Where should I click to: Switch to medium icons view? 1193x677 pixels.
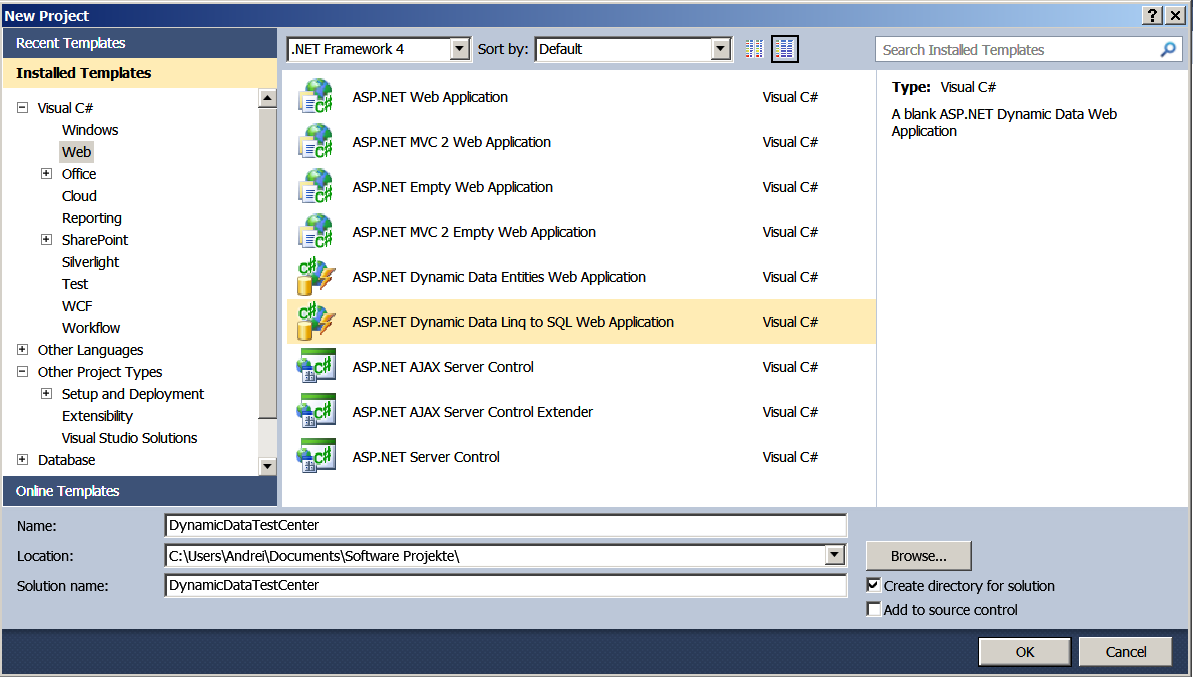(783, 48)
